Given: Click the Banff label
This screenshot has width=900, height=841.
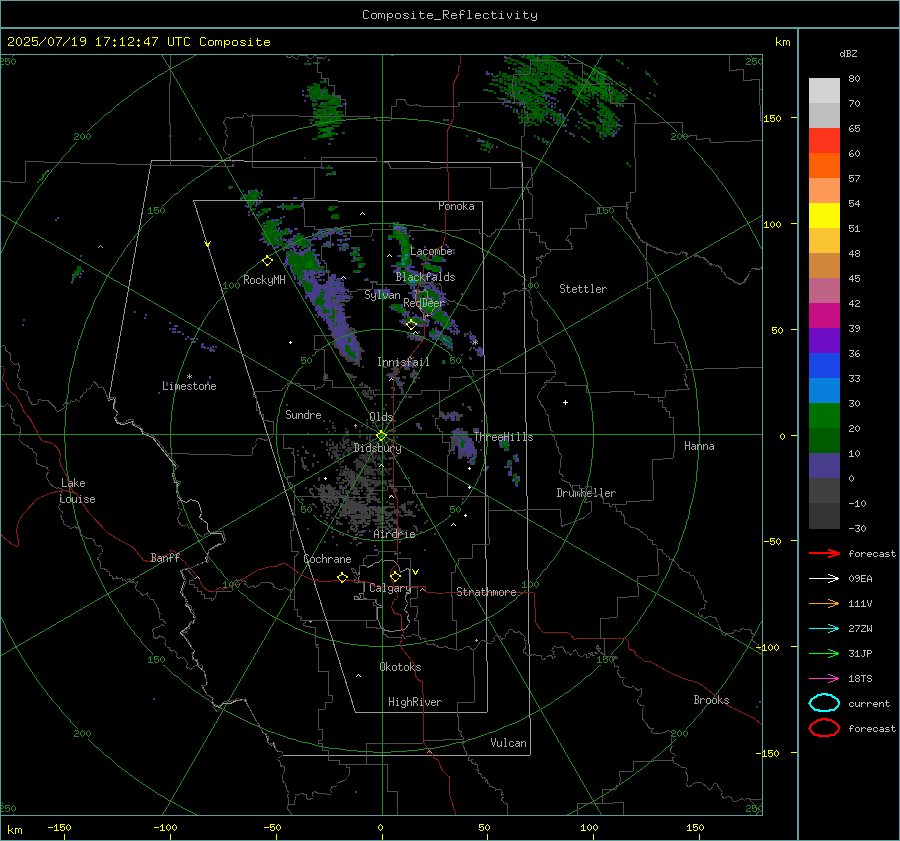Looking at the screenshot, I should click(x=165, y=557).
